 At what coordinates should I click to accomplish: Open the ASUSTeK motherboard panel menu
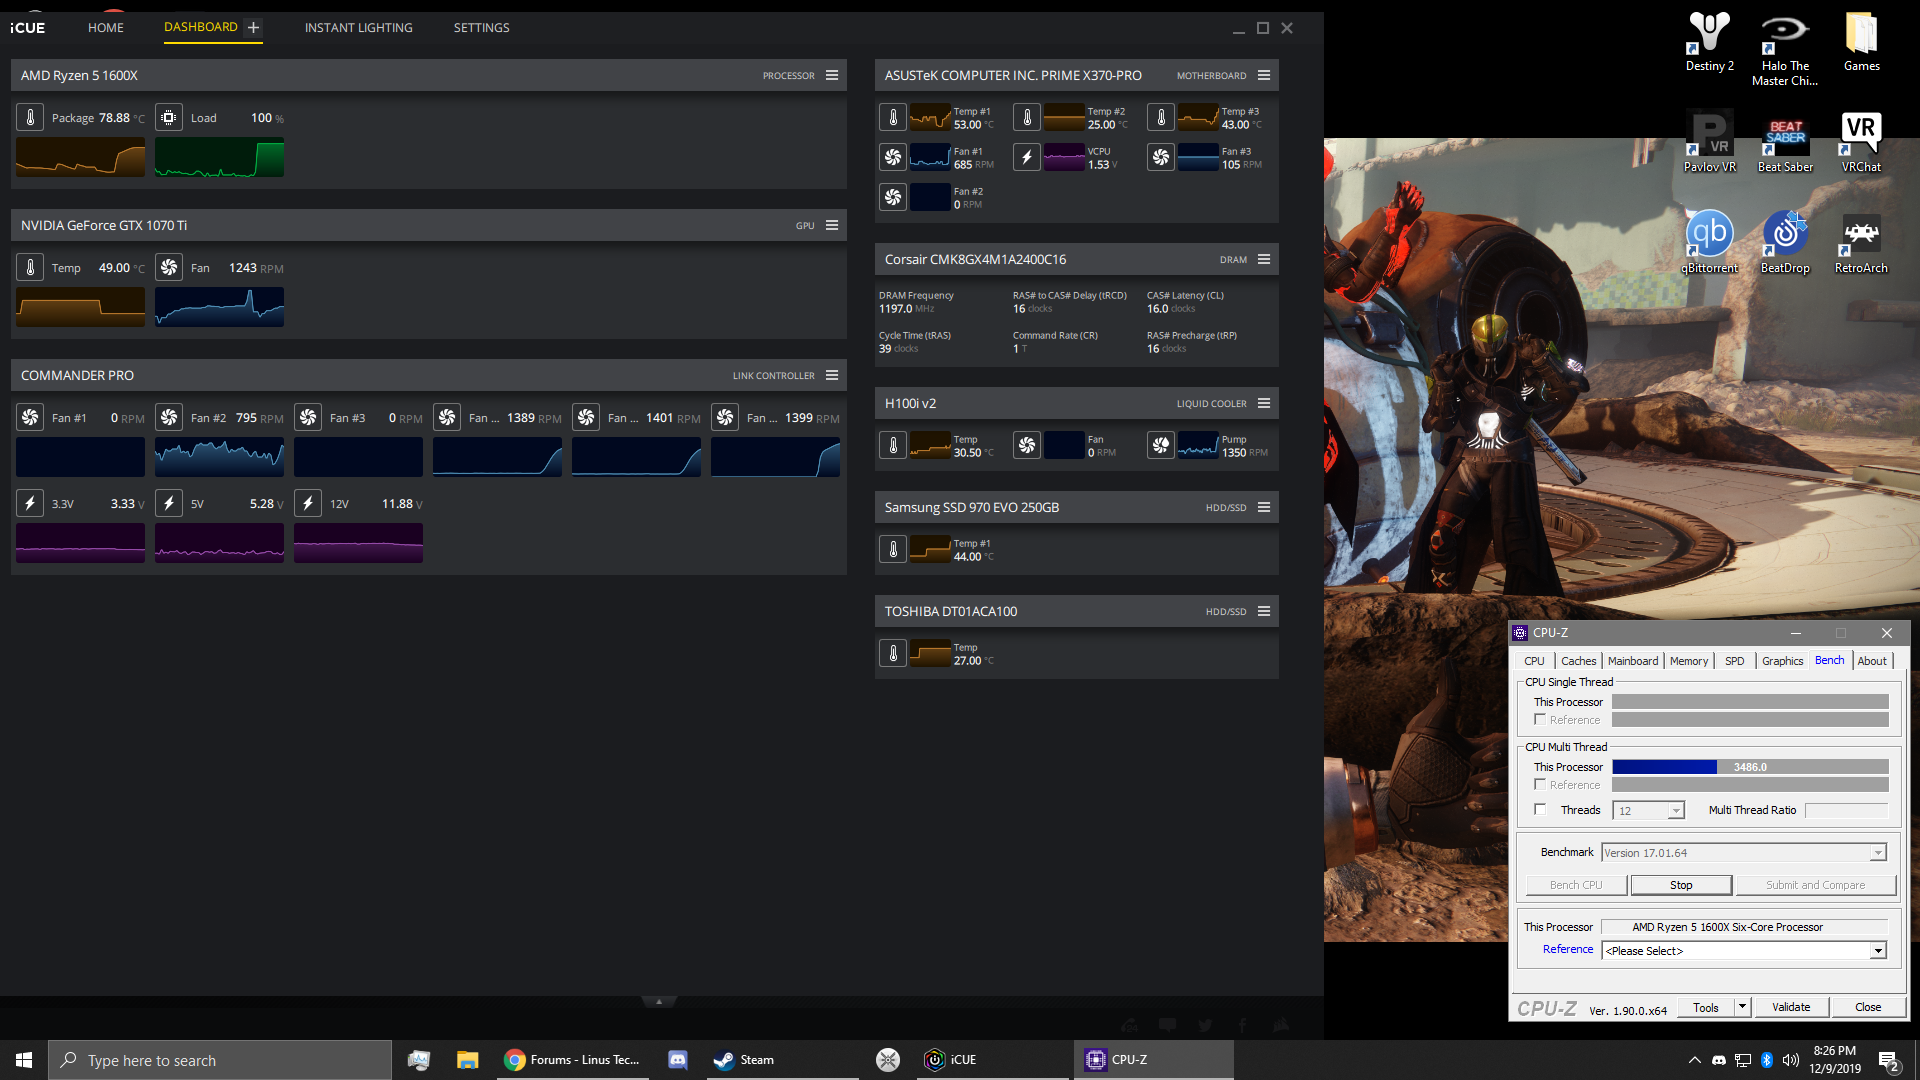pyautogui.click(x=1264, y=76)
